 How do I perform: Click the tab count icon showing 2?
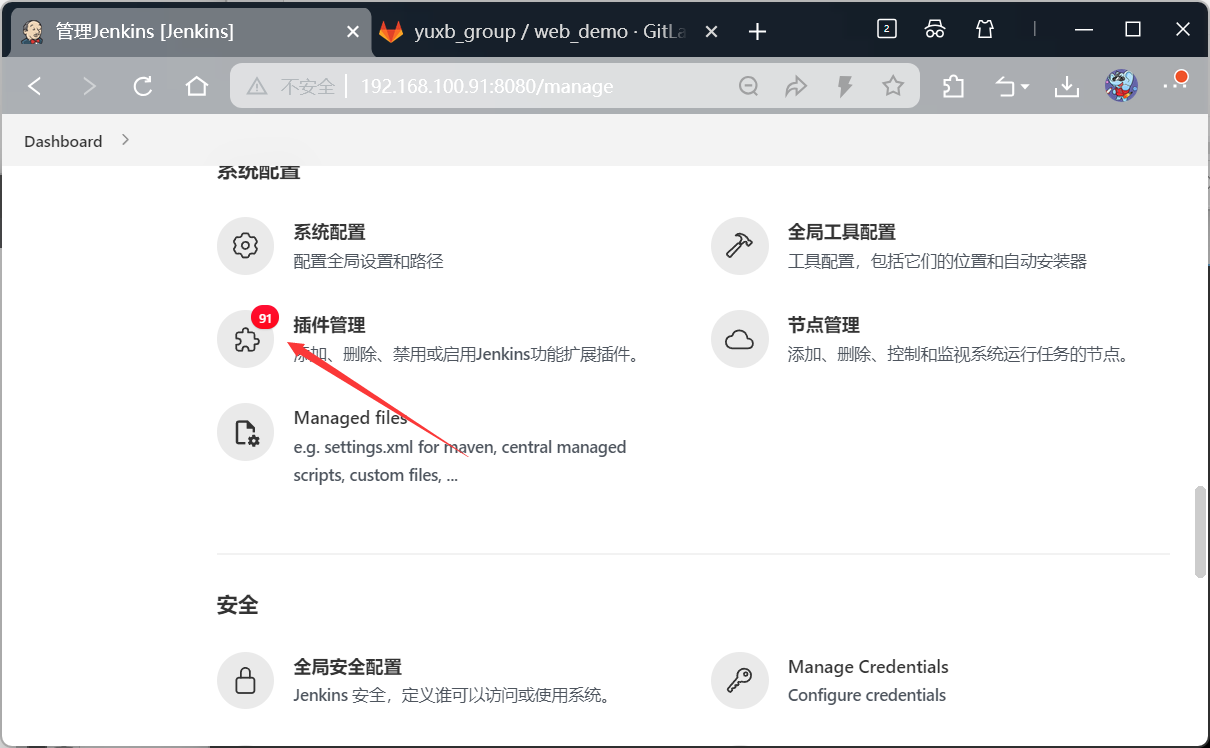click(x=886, y=29)
